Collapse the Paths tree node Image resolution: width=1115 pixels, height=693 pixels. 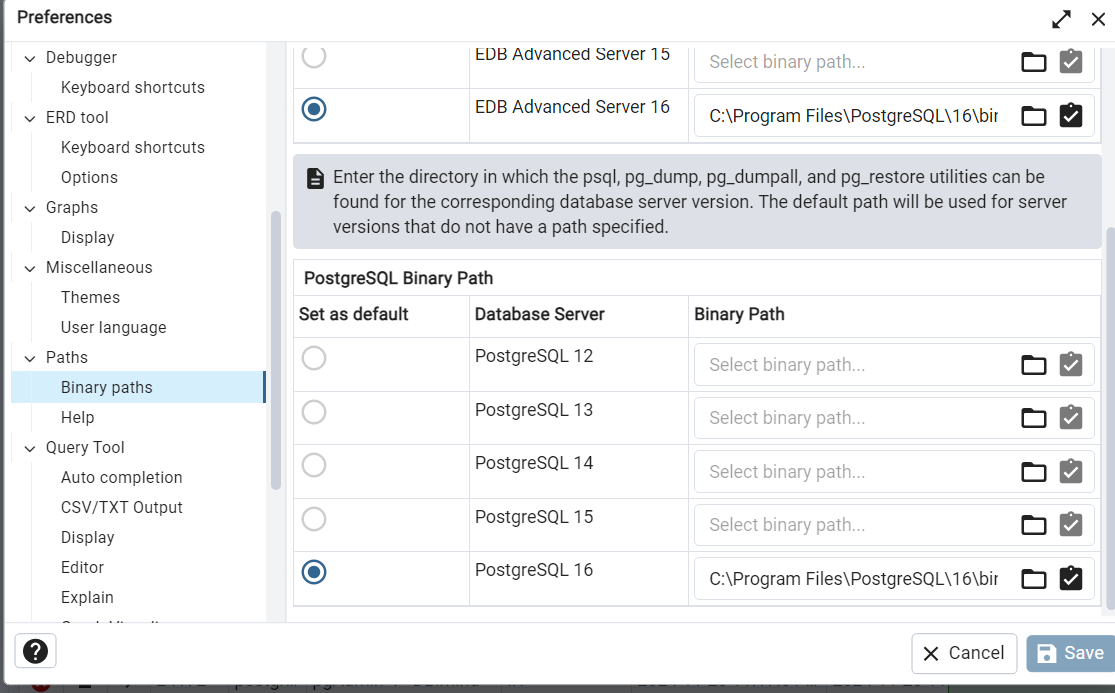click(29, 358)
